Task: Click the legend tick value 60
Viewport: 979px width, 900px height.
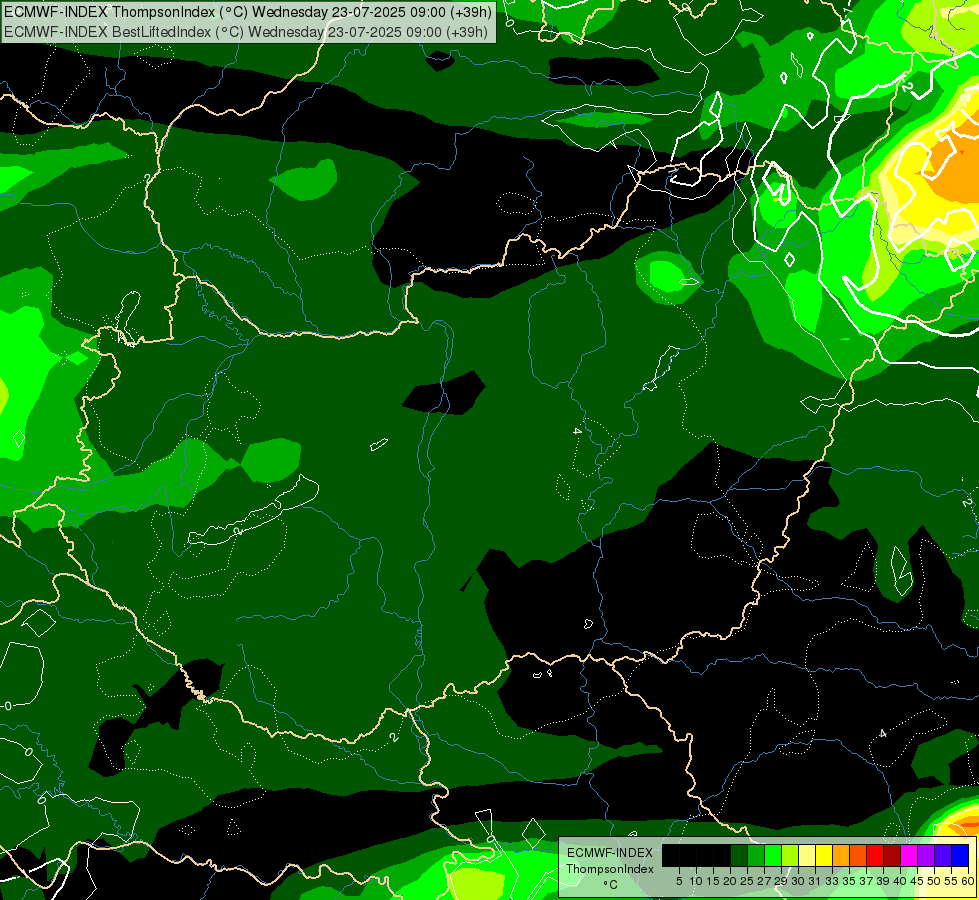Action: click(968, 881)
